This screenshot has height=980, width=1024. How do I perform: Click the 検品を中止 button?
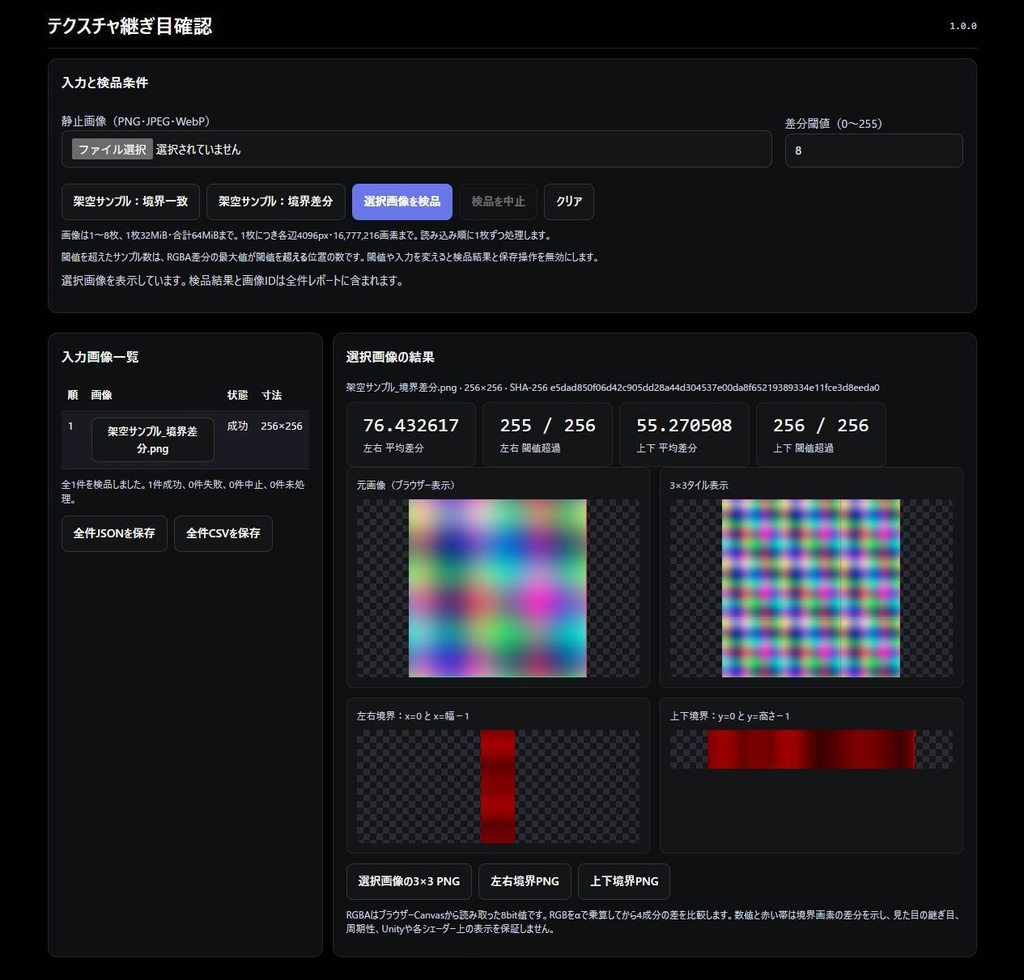coord(498,202)
